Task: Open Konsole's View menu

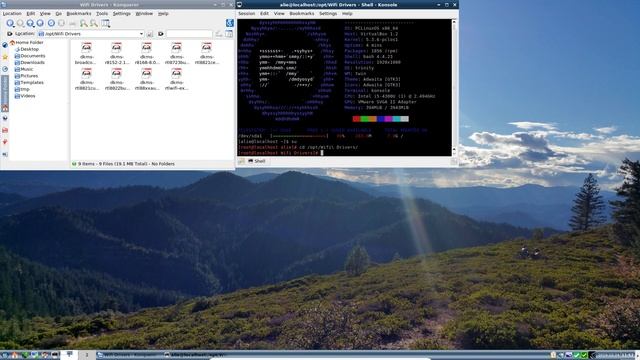Action: click(279, 13)
